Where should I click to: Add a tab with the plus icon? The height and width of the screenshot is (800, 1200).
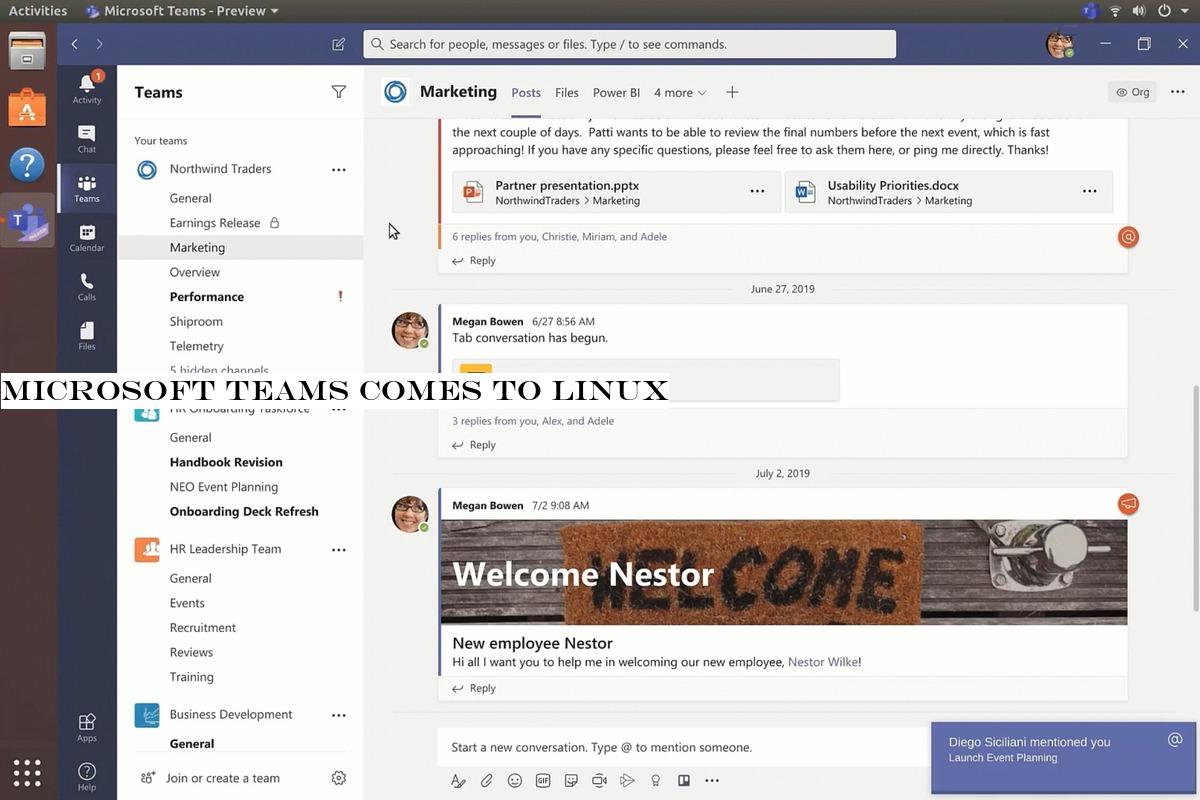pyautogui.click(x=732, y=92)
